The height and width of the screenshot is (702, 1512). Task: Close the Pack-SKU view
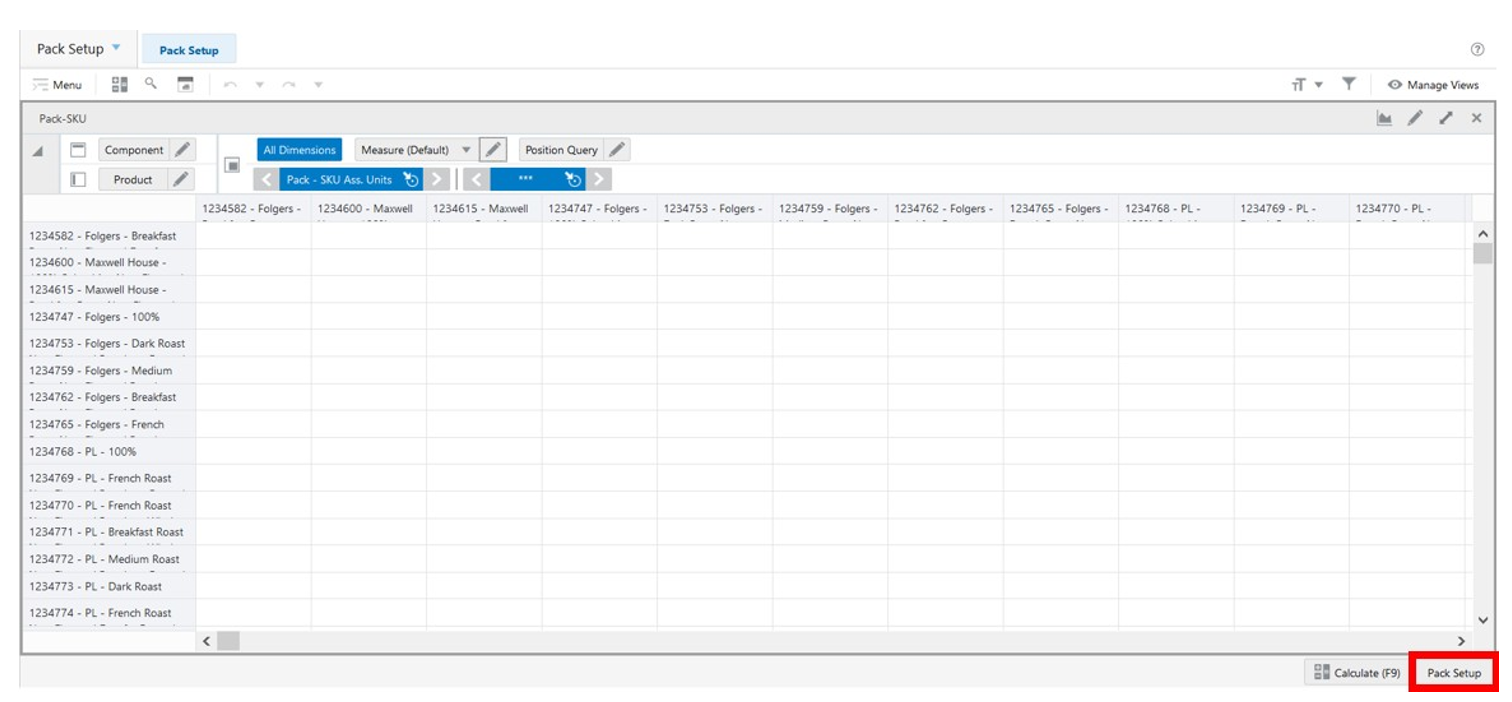tap(1476, 118)
